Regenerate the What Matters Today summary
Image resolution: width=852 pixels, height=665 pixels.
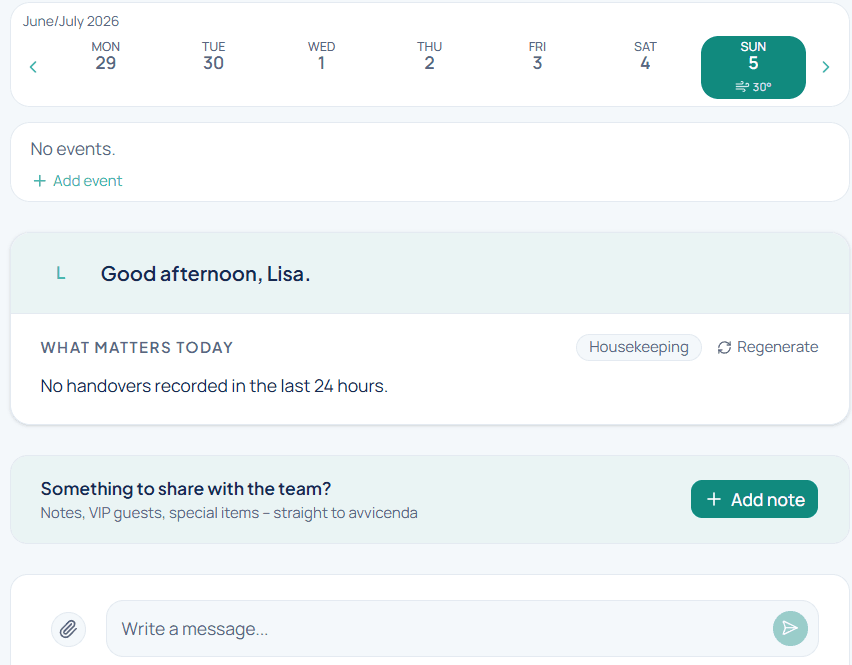[767, 347]
